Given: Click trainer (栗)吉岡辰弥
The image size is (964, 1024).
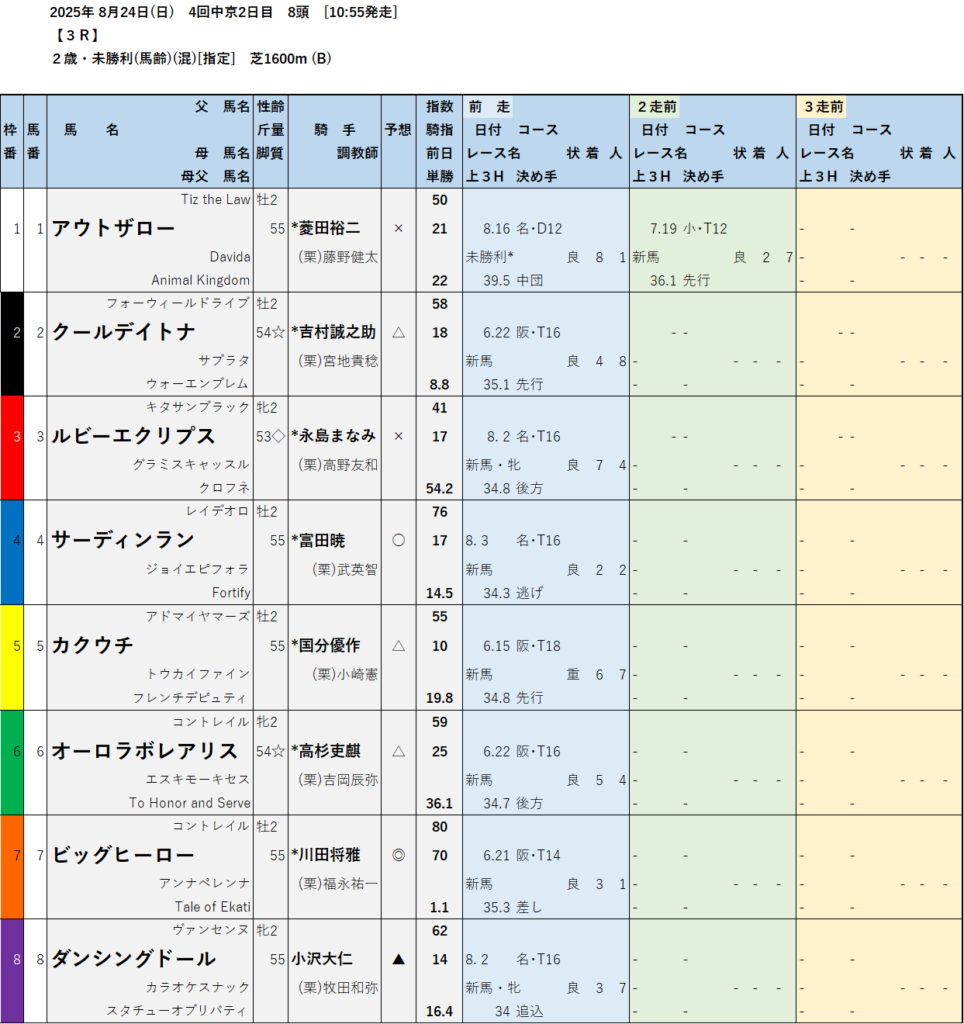Looking at the screenshot, I should (338, 780).
